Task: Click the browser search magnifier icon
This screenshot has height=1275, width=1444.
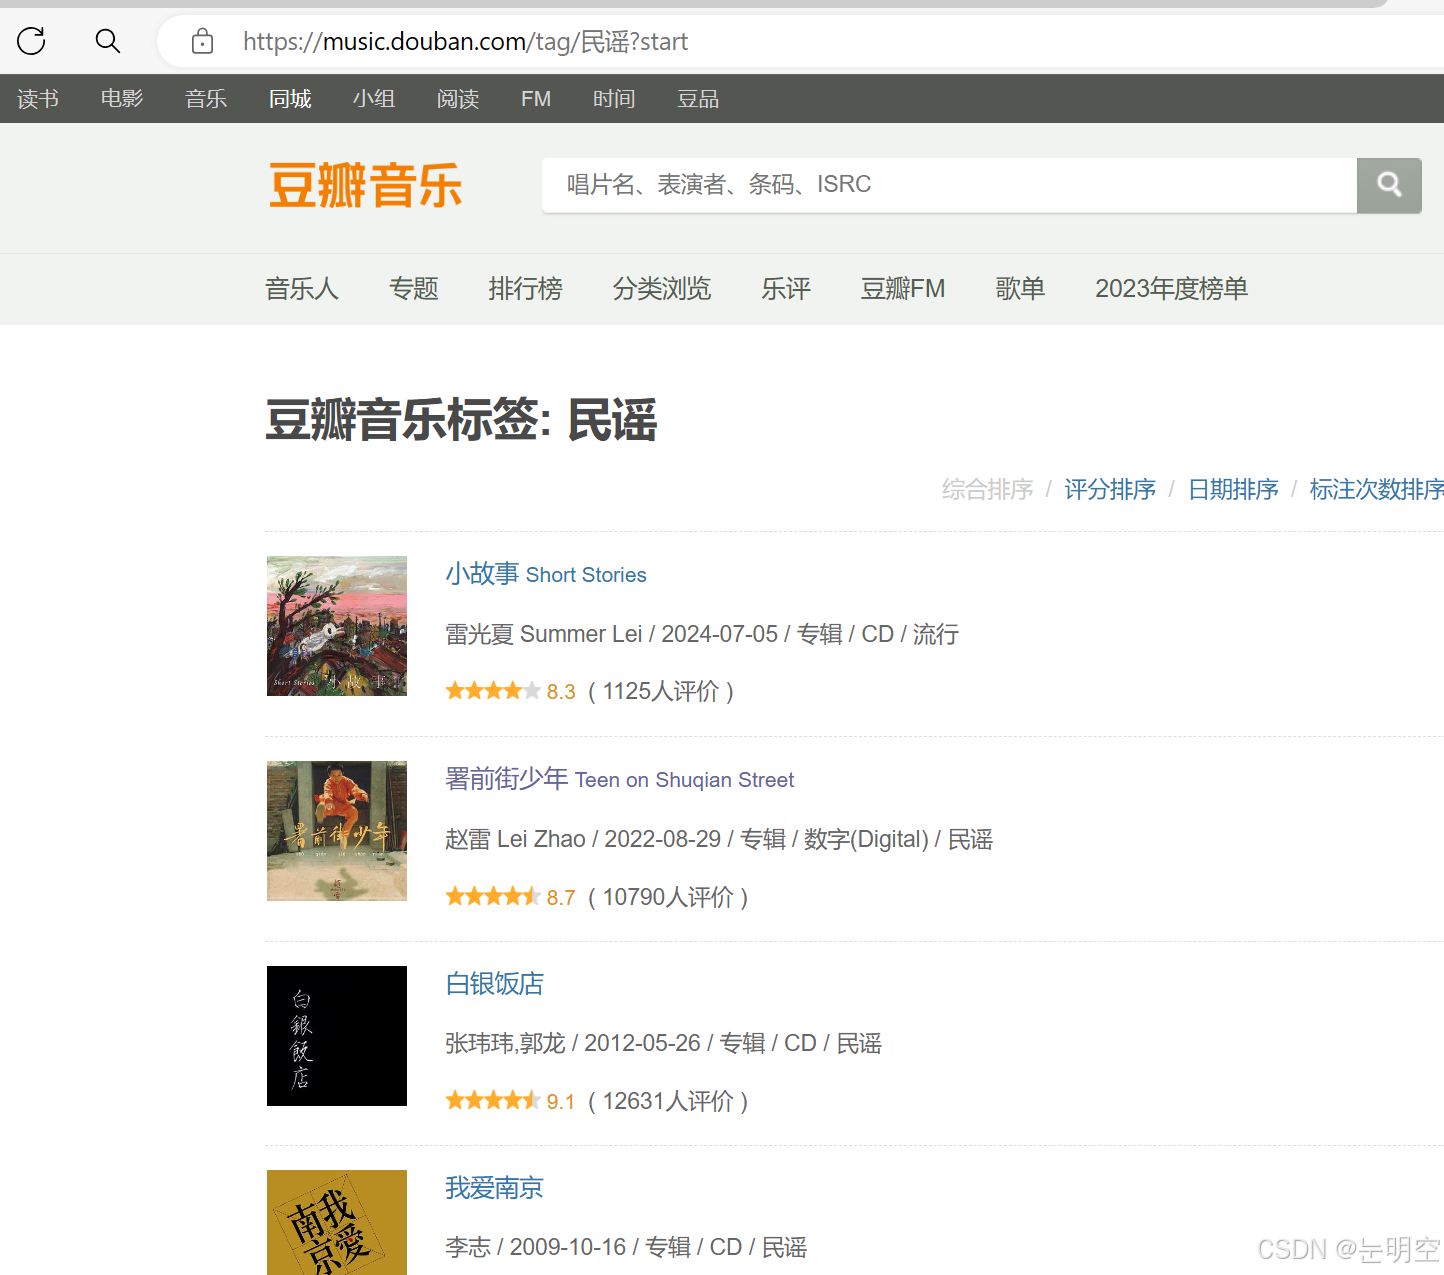Action: (x=107, y=41)
